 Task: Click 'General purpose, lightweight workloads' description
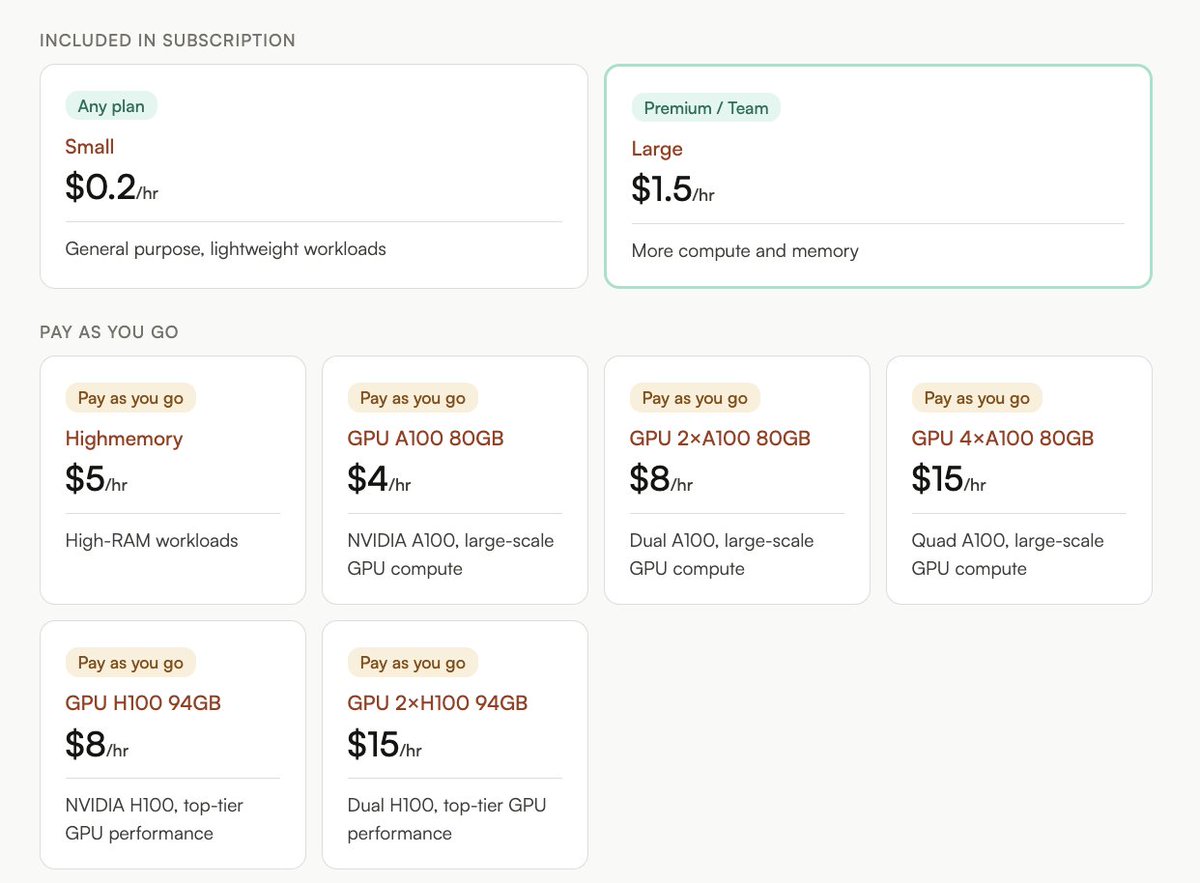[x=226, y=249]
